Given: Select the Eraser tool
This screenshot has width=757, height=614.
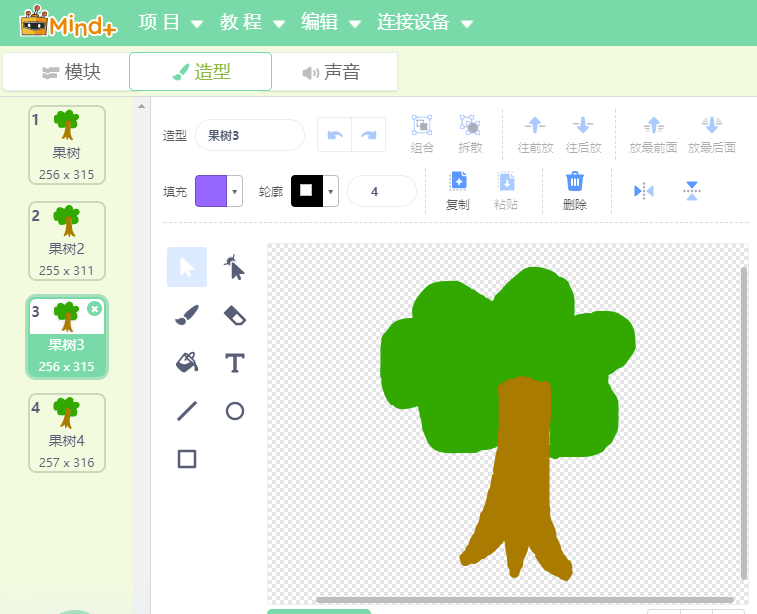Looking at the screenshot, I should point(235,315).
